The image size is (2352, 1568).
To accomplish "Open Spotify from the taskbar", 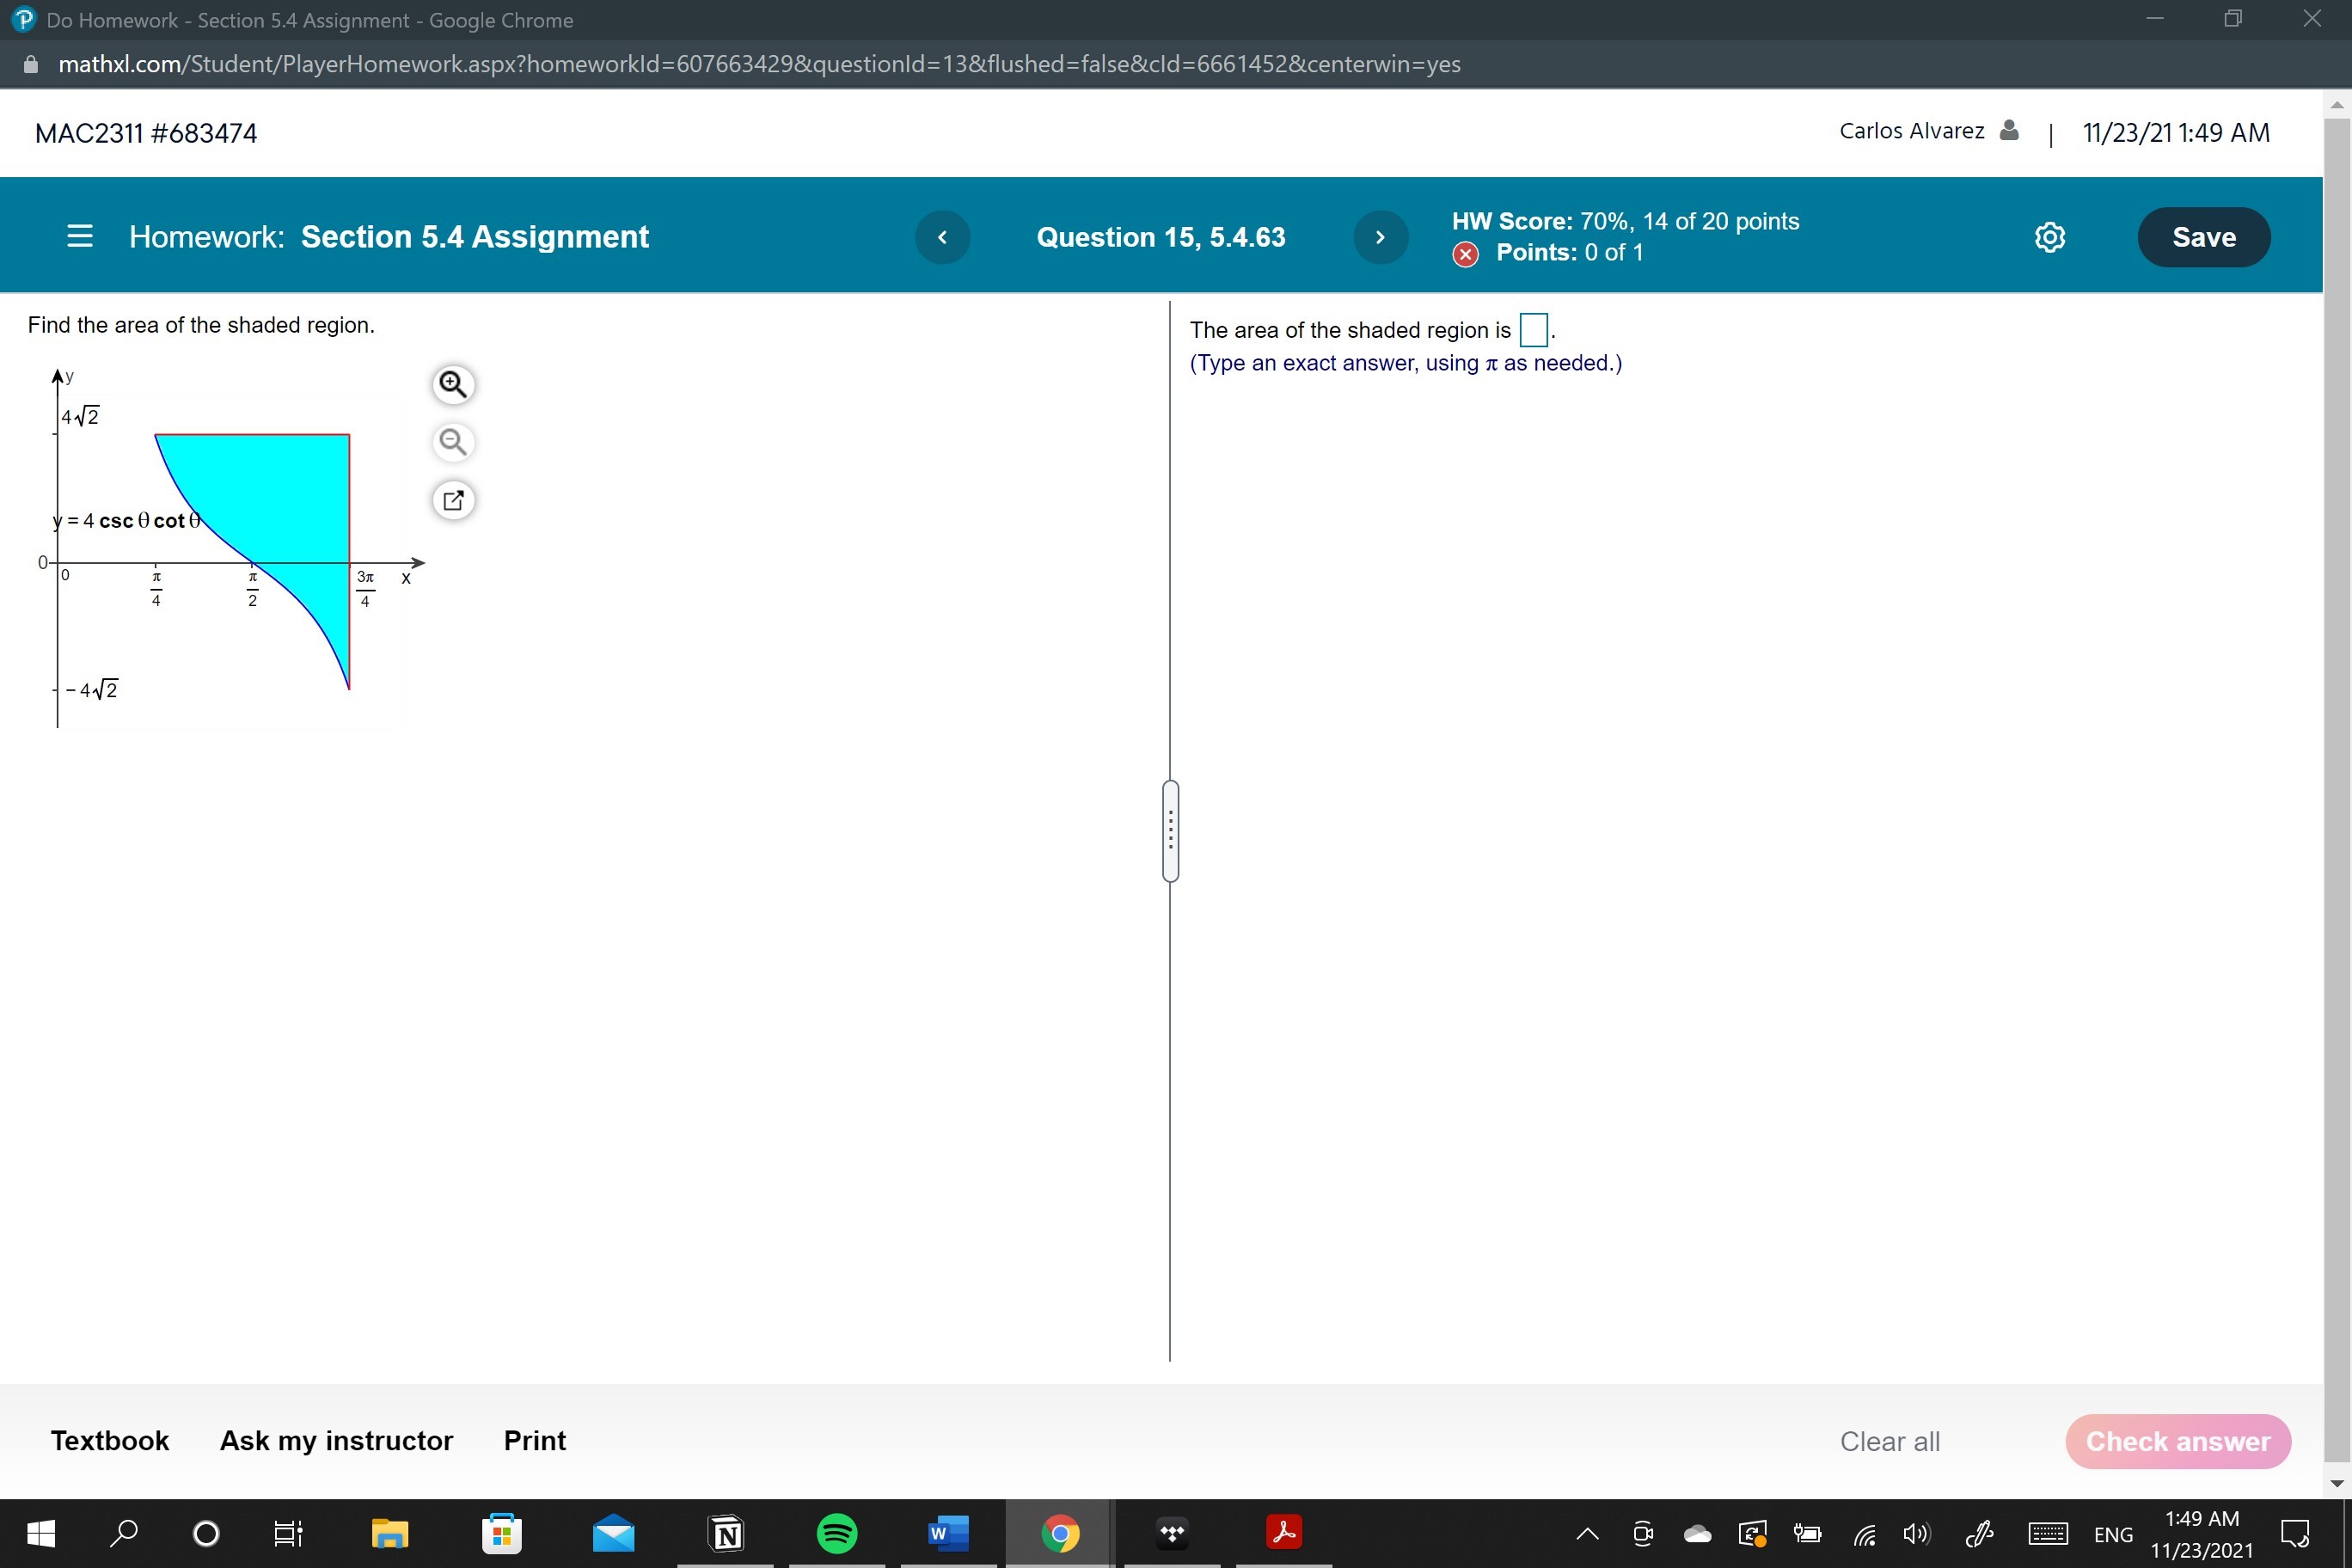I will (x=839, y=1533).
